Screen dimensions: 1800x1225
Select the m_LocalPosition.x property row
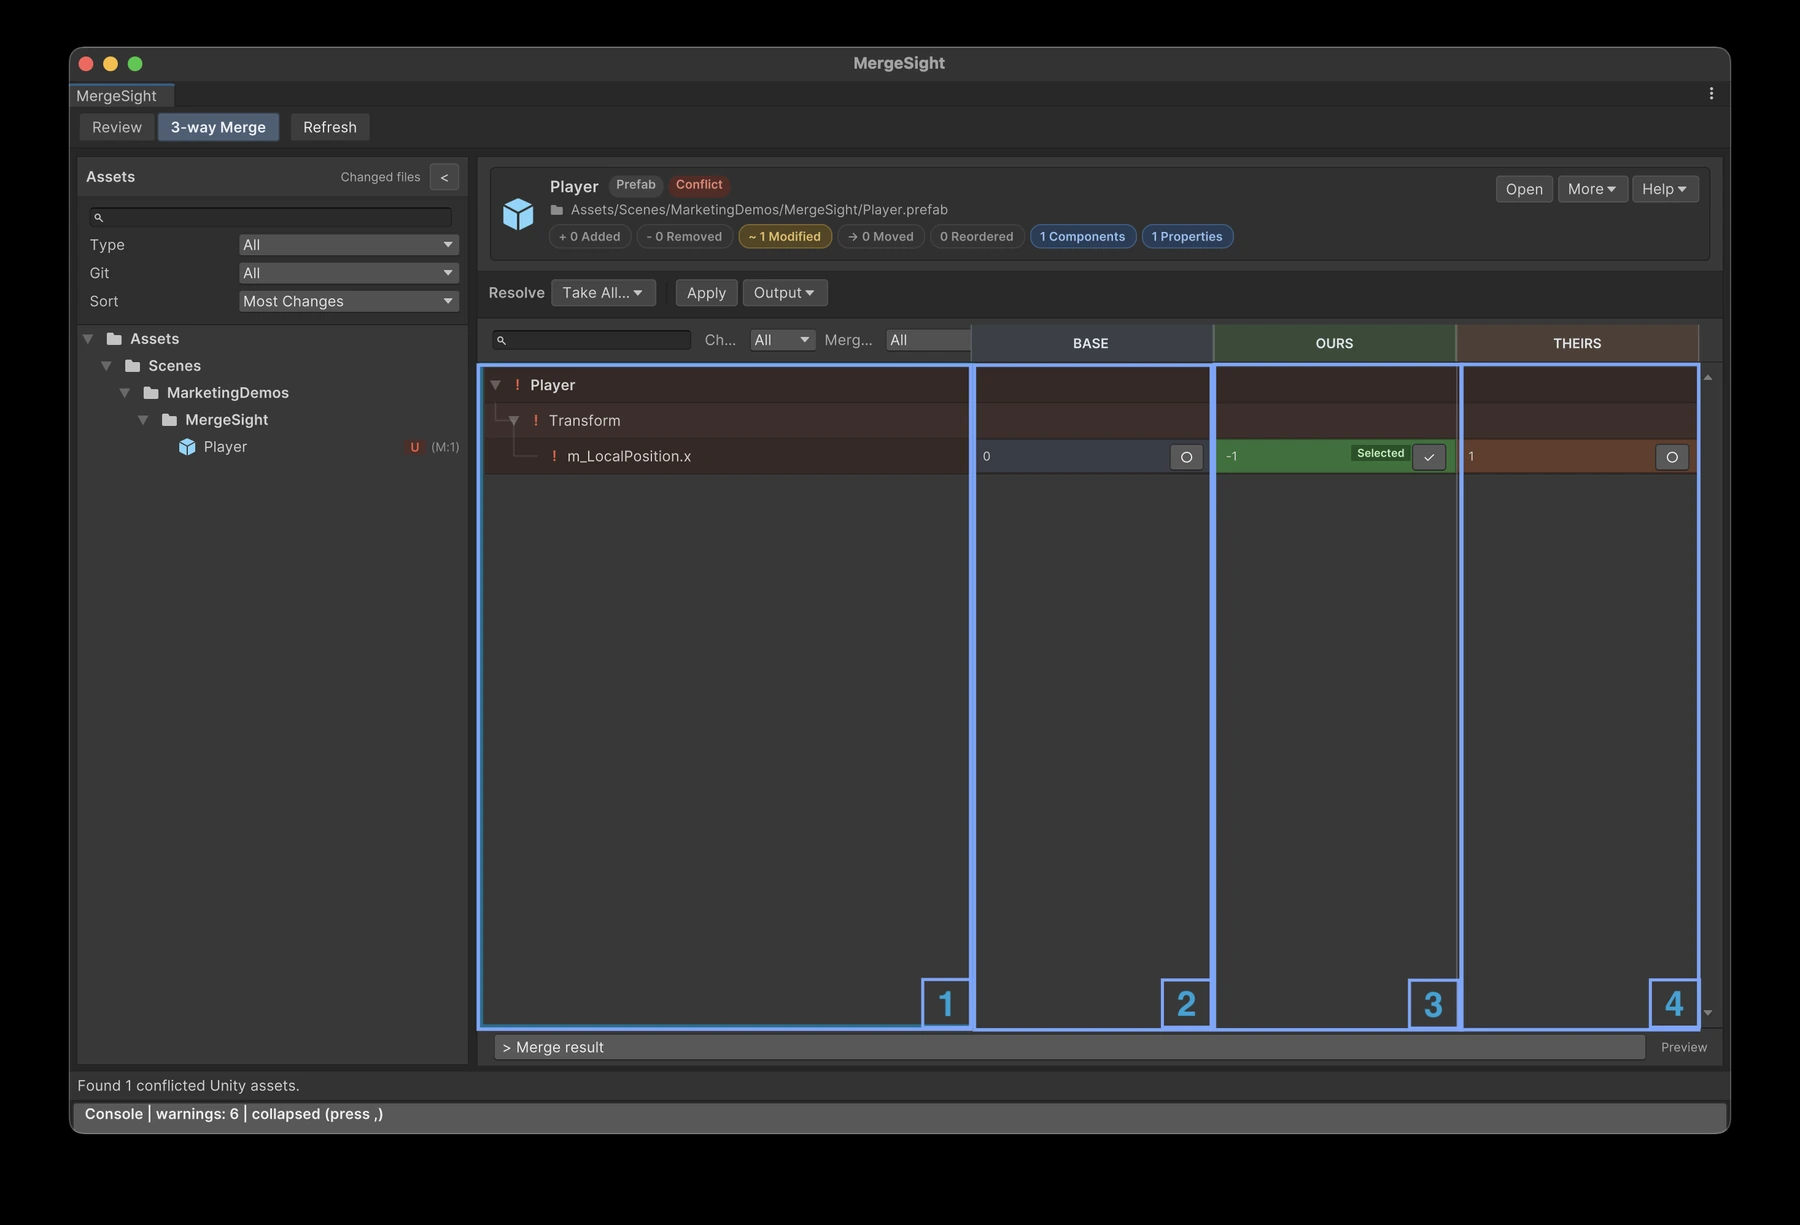(x=726, y=456)
